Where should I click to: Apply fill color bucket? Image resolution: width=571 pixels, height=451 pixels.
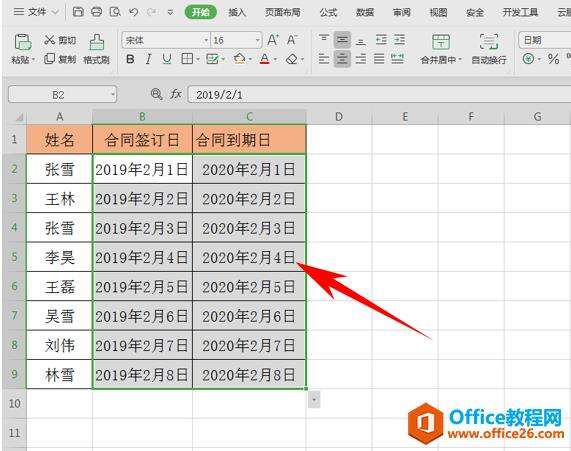240,59
